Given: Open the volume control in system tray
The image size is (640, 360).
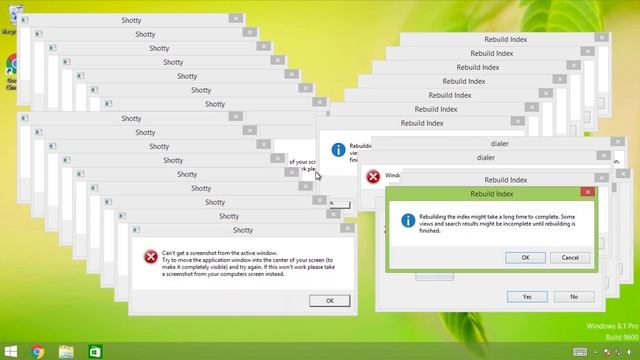Looking at the screenshot, I should pos(629,352).
